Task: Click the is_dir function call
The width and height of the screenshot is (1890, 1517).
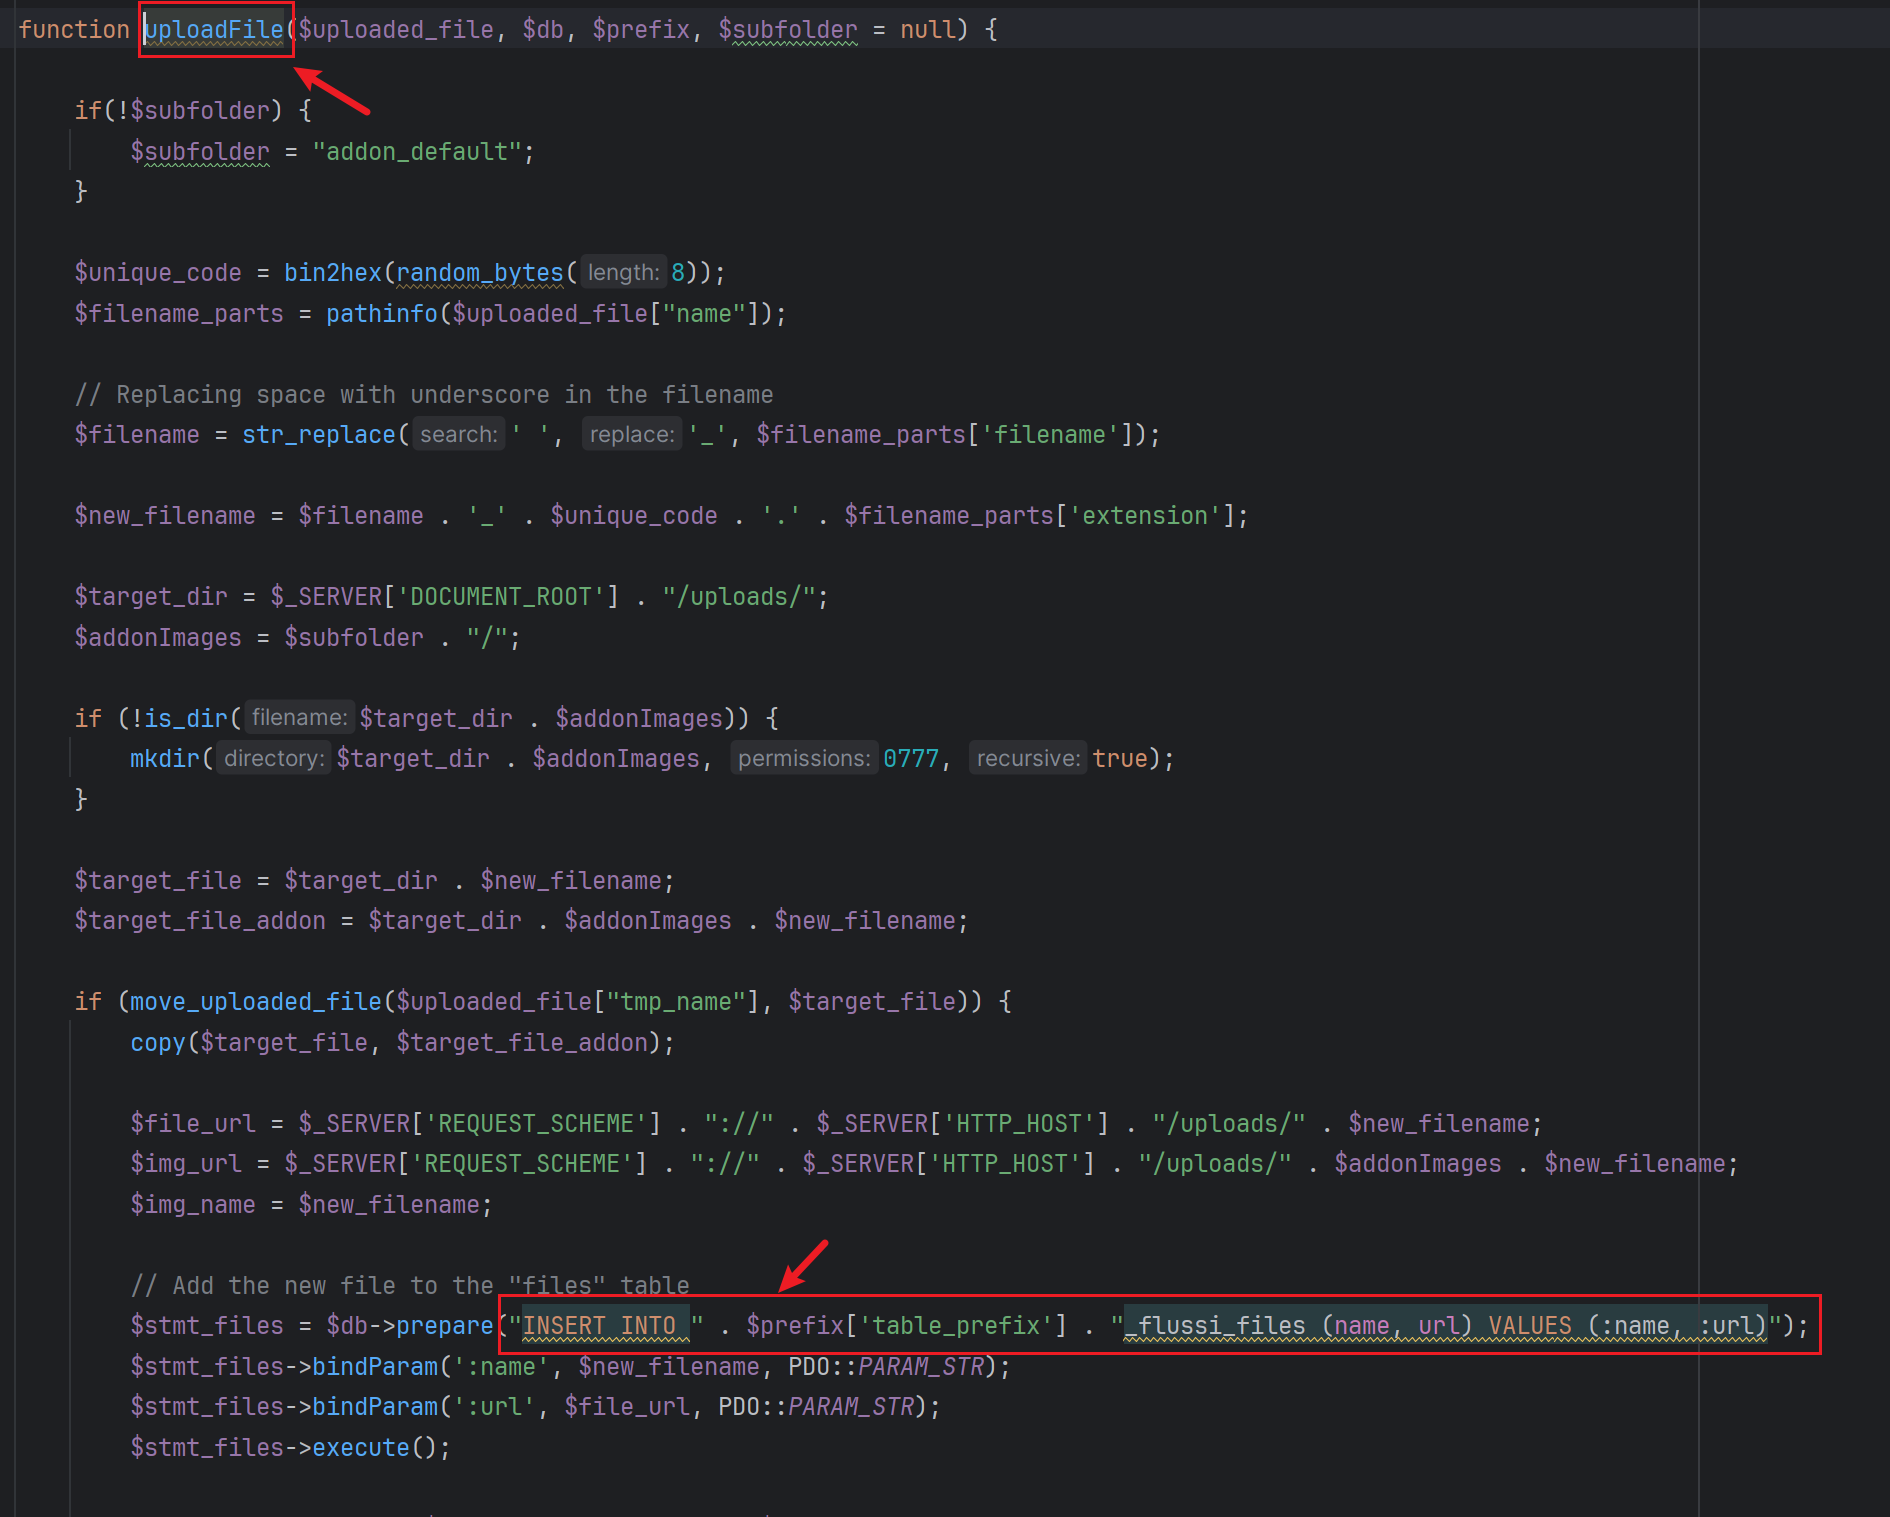Action: (187, 719)
